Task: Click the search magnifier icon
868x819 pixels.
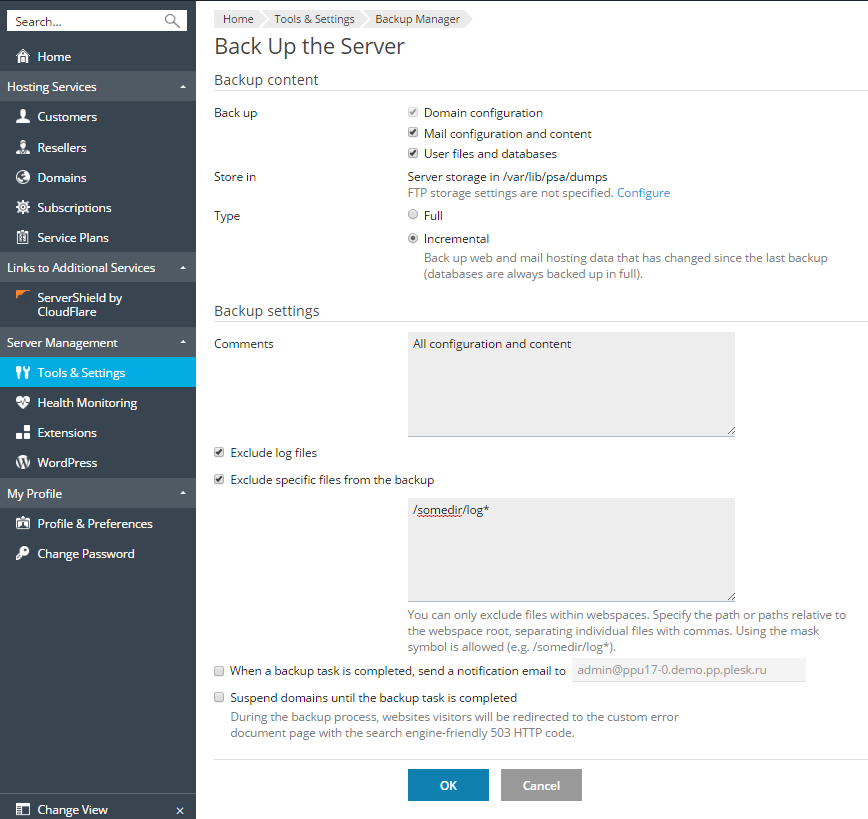Action: click(172, 21)
